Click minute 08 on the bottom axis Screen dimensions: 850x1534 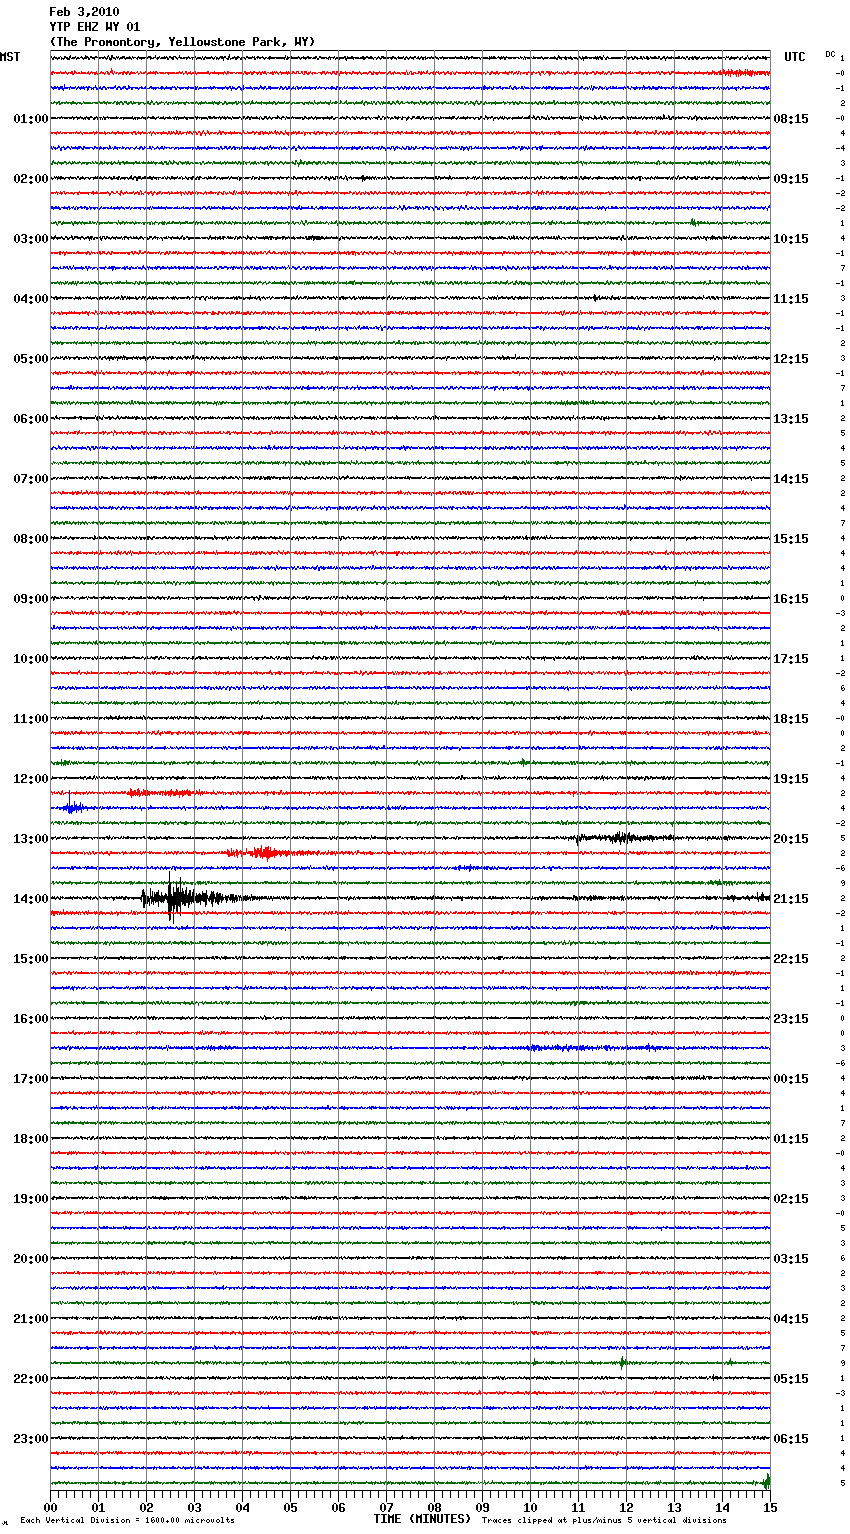[434, 1507]
